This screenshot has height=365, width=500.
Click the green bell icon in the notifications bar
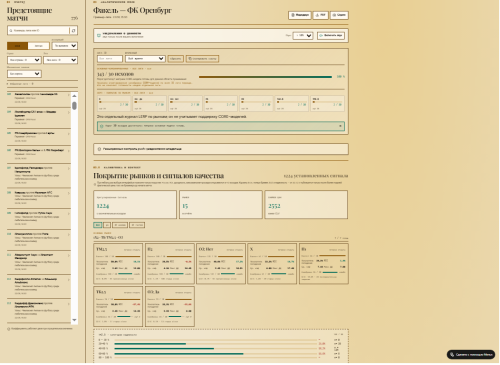99,35
